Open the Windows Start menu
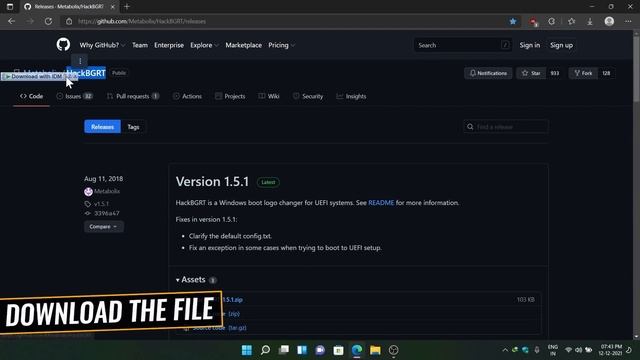 (x=247, y=350)
